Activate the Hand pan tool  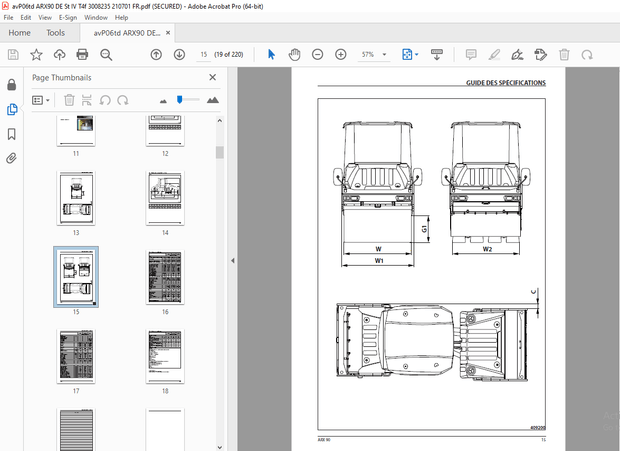point(295,55)
